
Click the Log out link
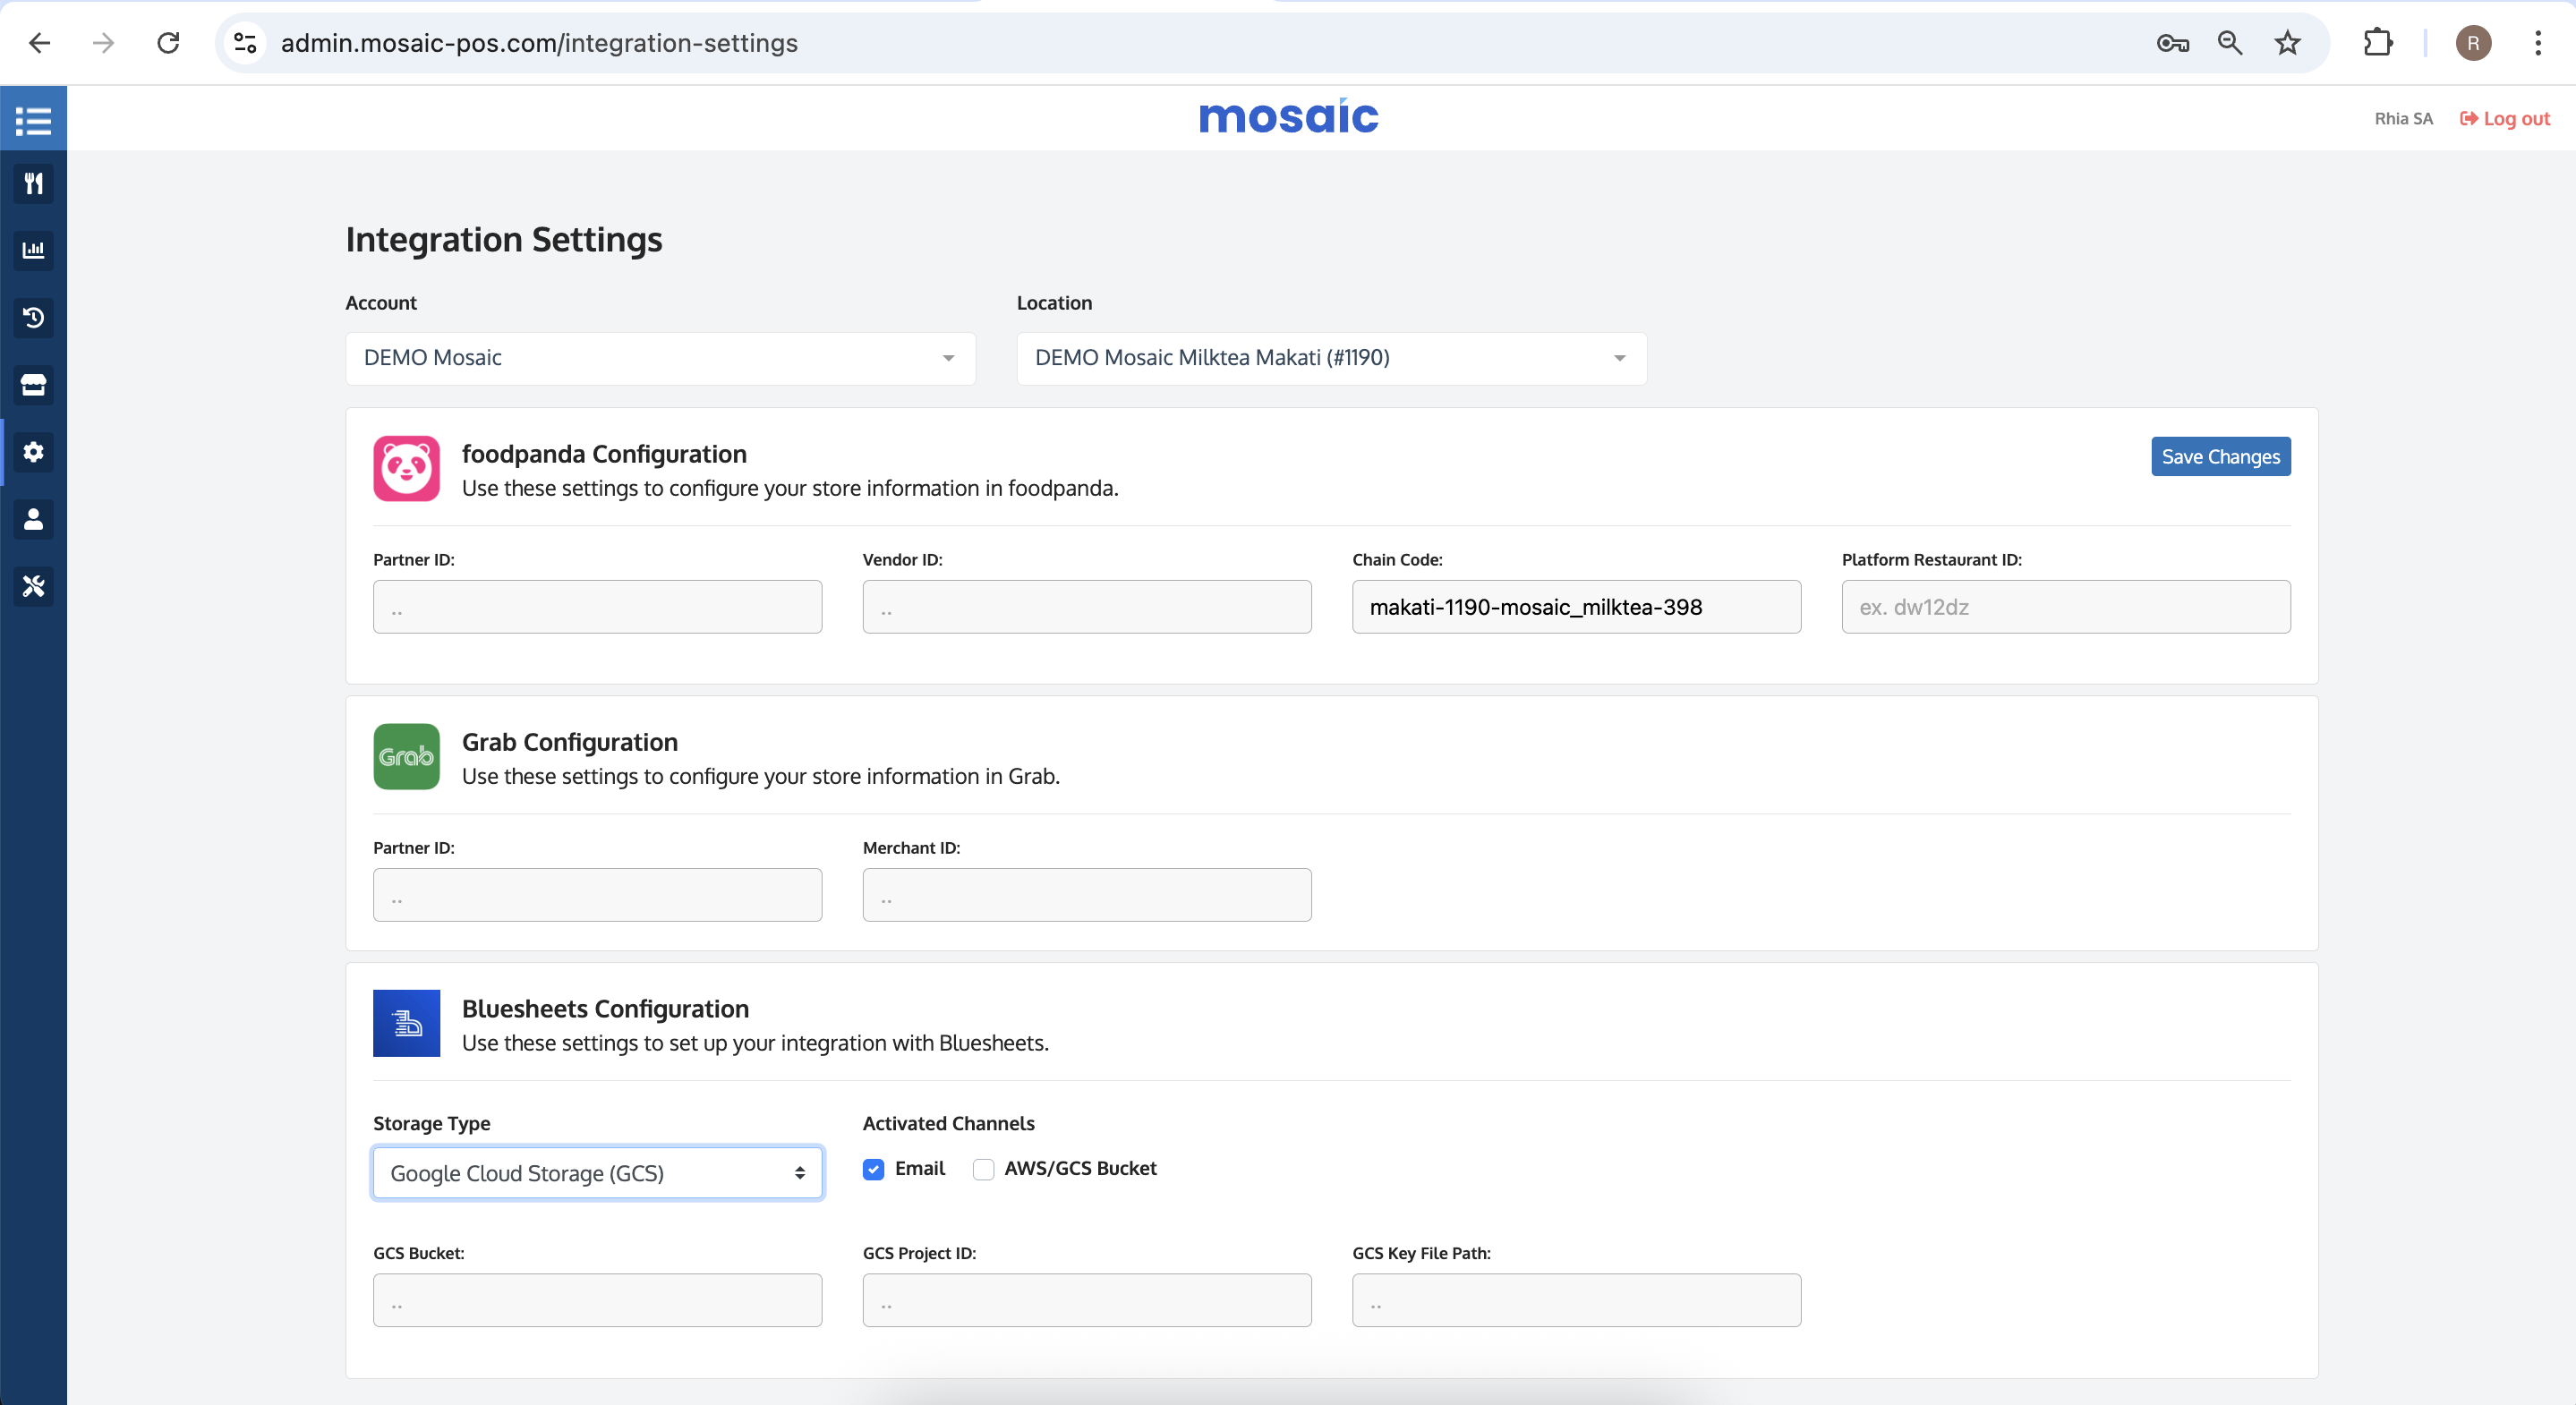pyautogui.click(x=2504, y=119)
